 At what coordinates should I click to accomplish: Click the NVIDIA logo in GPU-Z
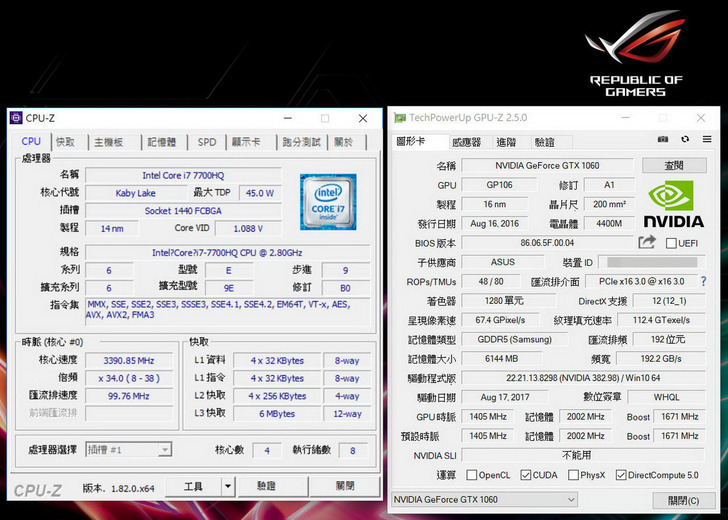coord(673,204)
